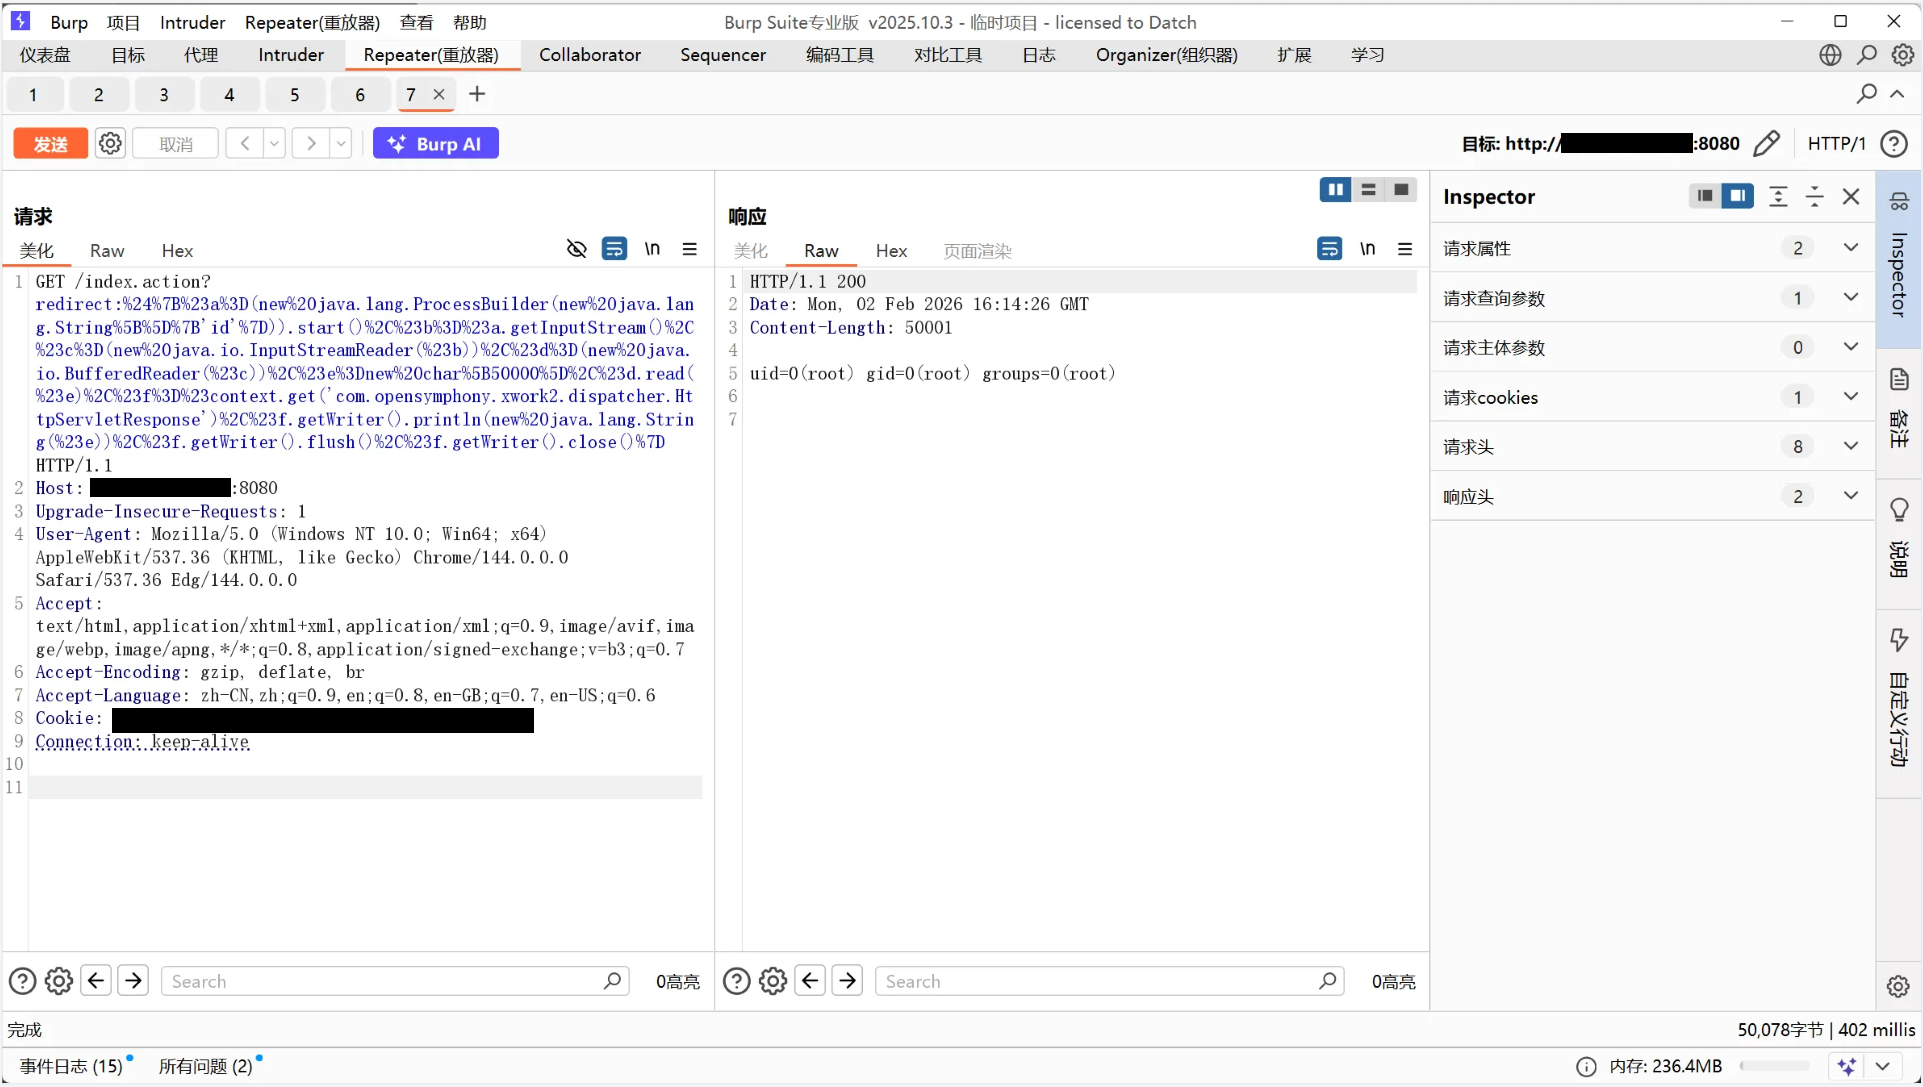Open the Inspector side panel icon
The width and height of the screenshot is (1923, 1087).
pos(1899,201)
